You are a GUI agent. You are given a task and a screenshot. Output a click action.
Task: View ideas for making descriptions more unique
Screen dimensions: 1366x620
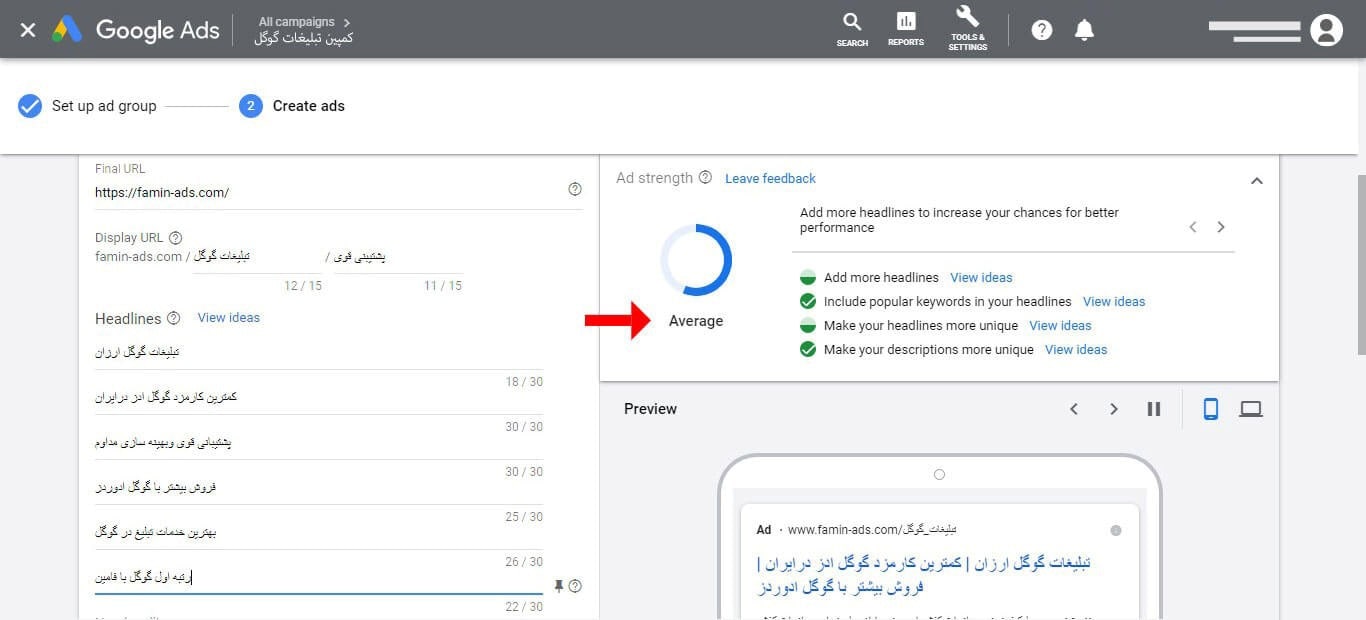[x=1076, y=350]
